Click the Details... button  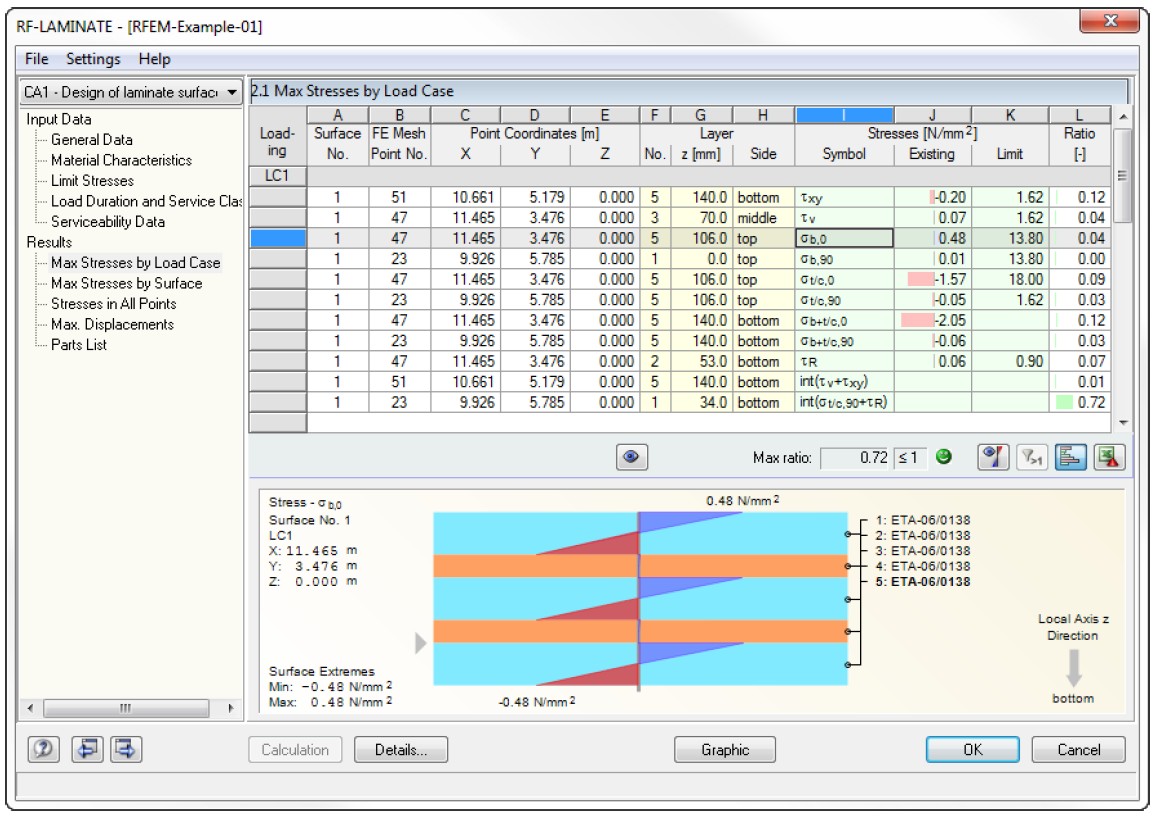(401, 750)
